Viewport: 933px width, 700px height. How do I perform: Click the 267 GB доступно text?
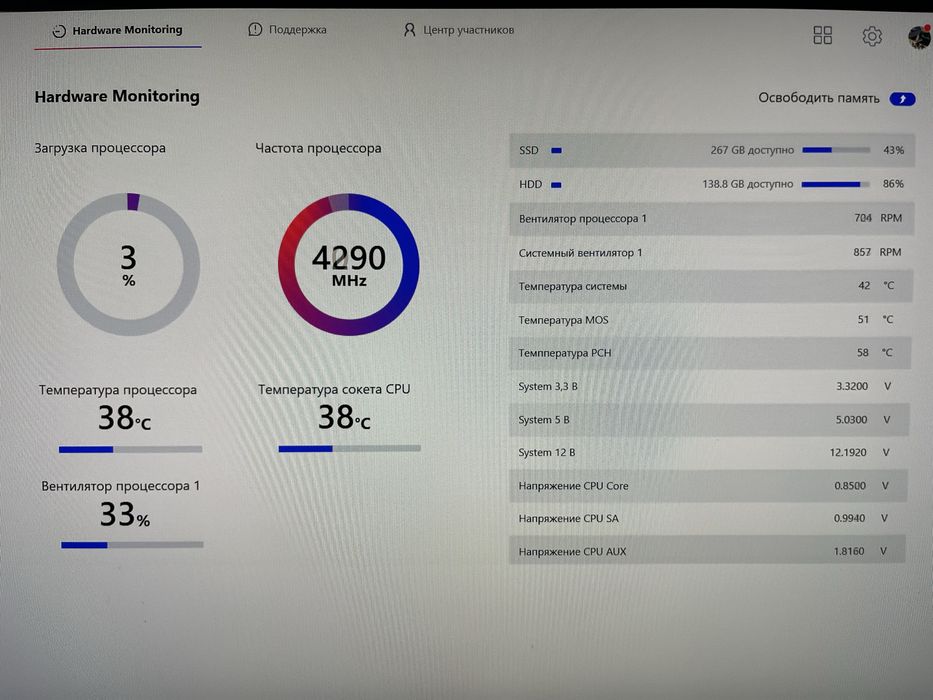click(752, 150)
